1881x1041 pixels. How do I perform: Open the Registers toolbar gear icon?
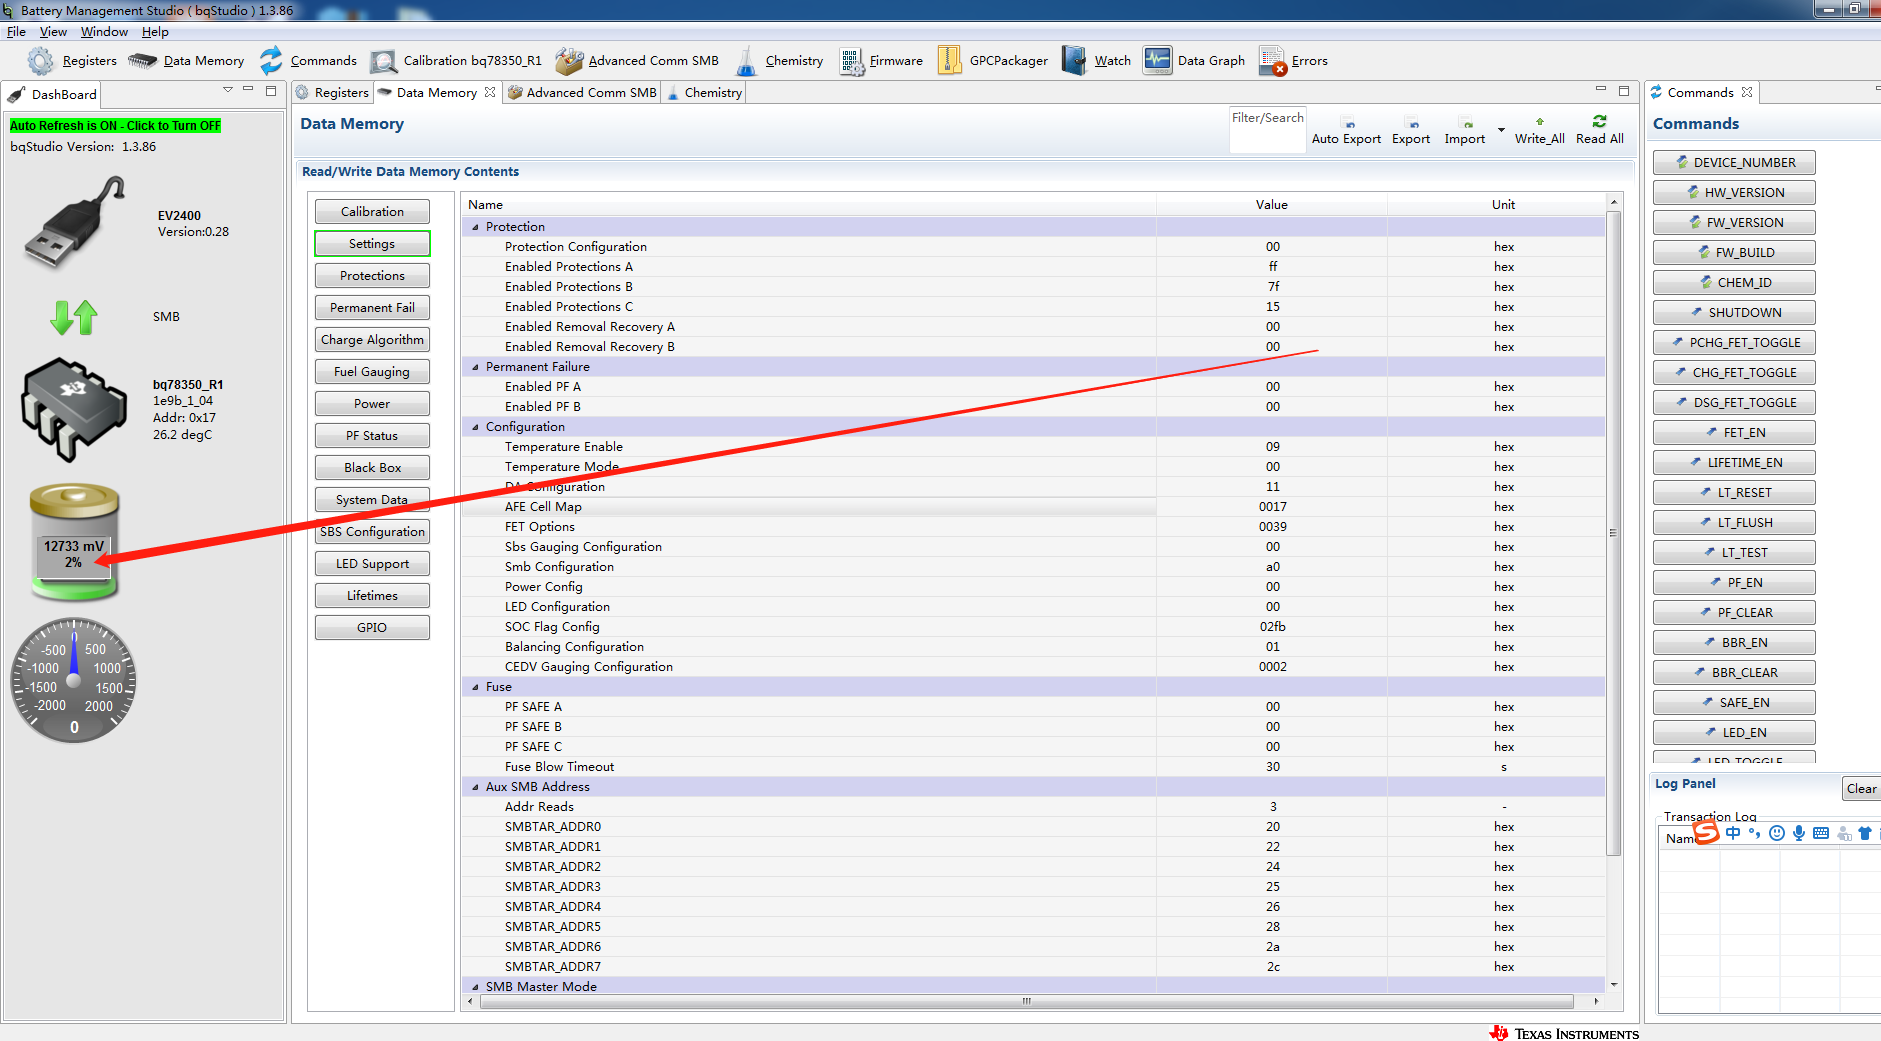[x=40, y=61]
